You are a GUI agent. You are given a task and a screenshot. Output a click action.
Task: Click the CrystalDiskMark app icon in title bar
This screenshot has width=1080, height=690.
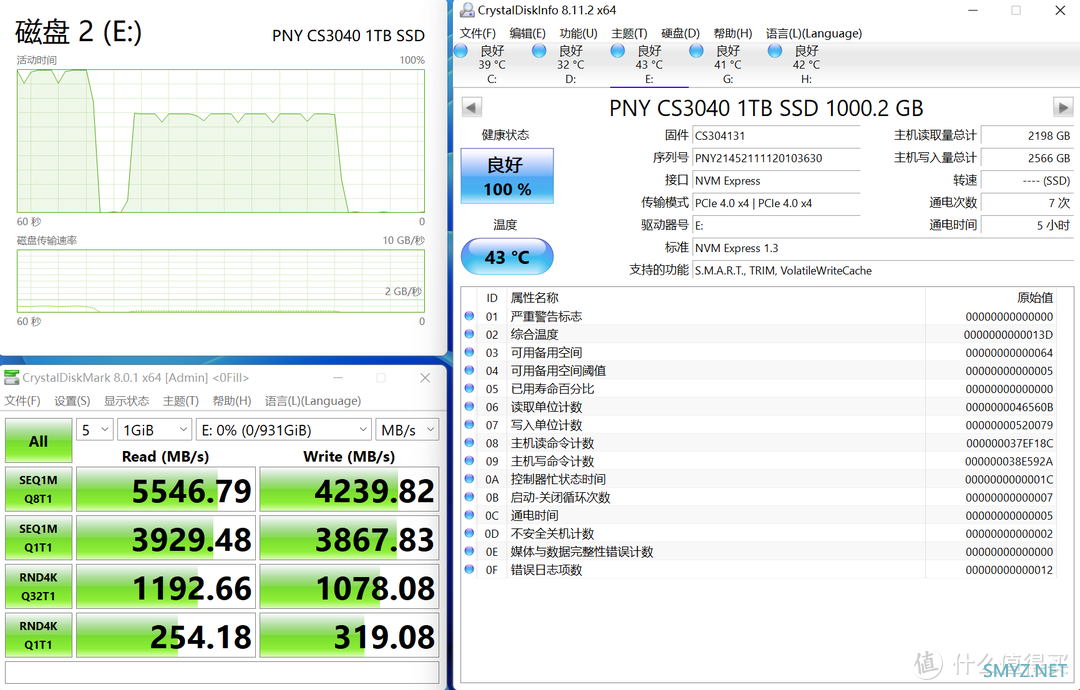click(x=12, y=377)
